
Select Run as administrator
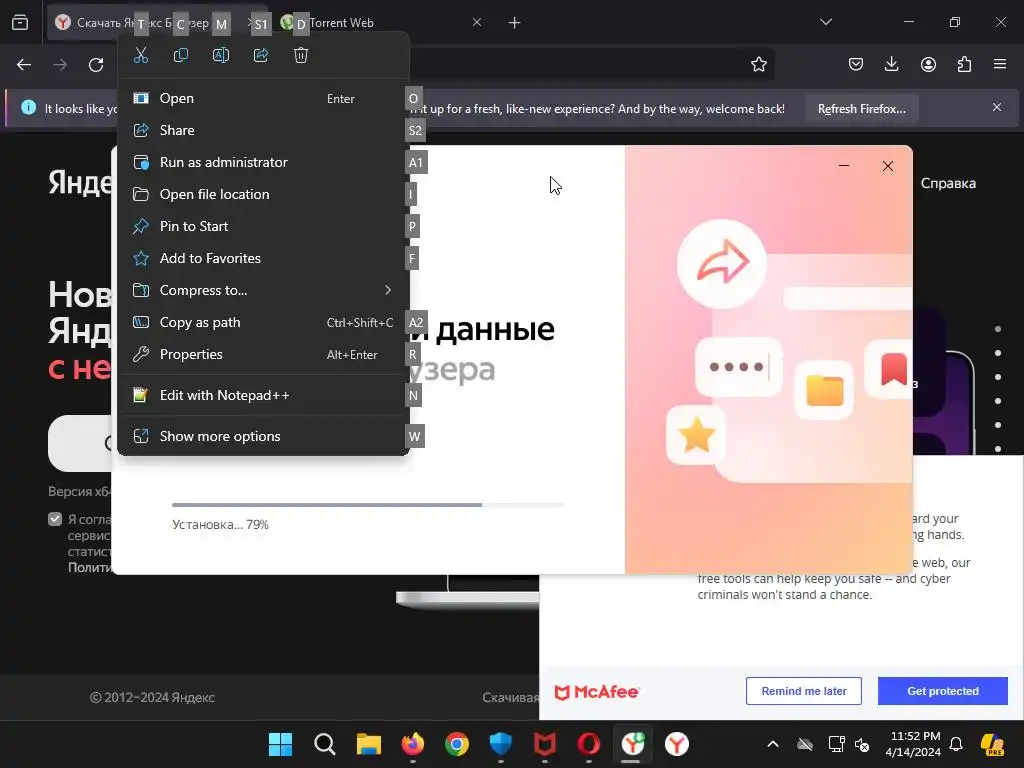[x=263, y=162]
